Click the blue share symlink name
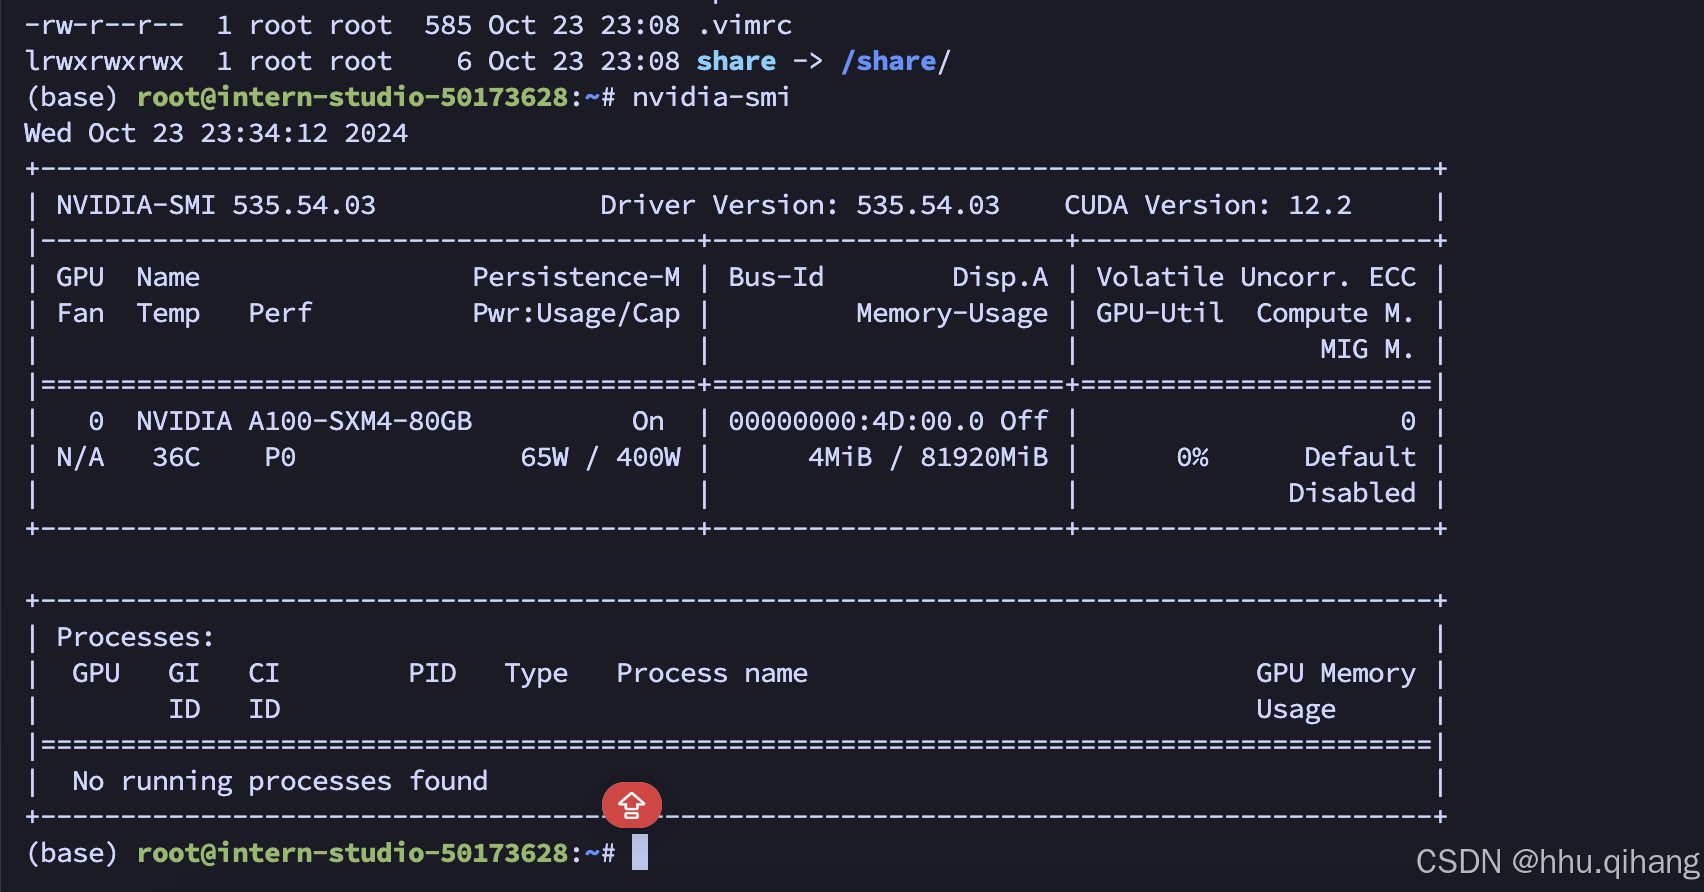Viewport: 1704px width, 892px height. (x=736, y=61)
